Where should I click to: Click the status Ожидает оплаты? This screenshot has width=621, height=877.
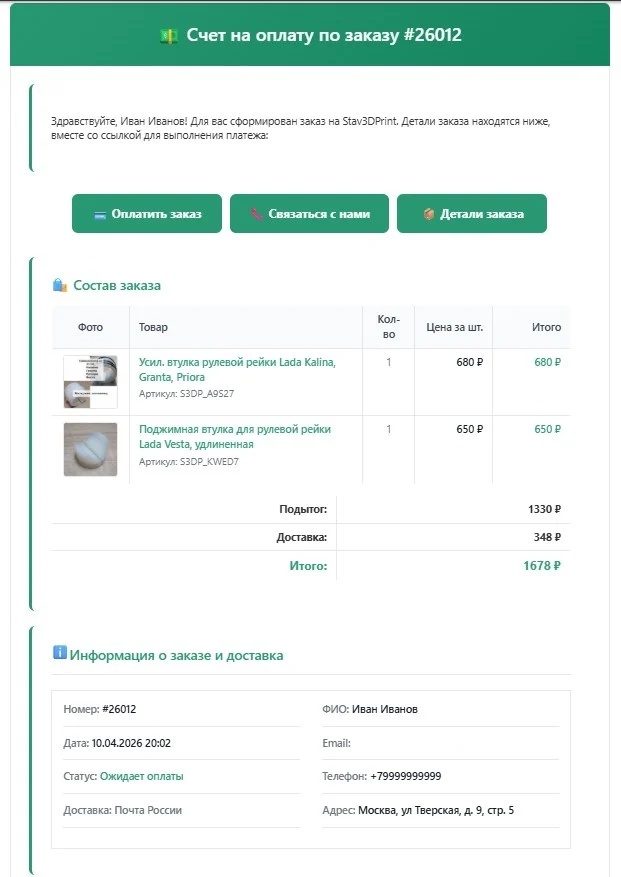pos(142,776)
